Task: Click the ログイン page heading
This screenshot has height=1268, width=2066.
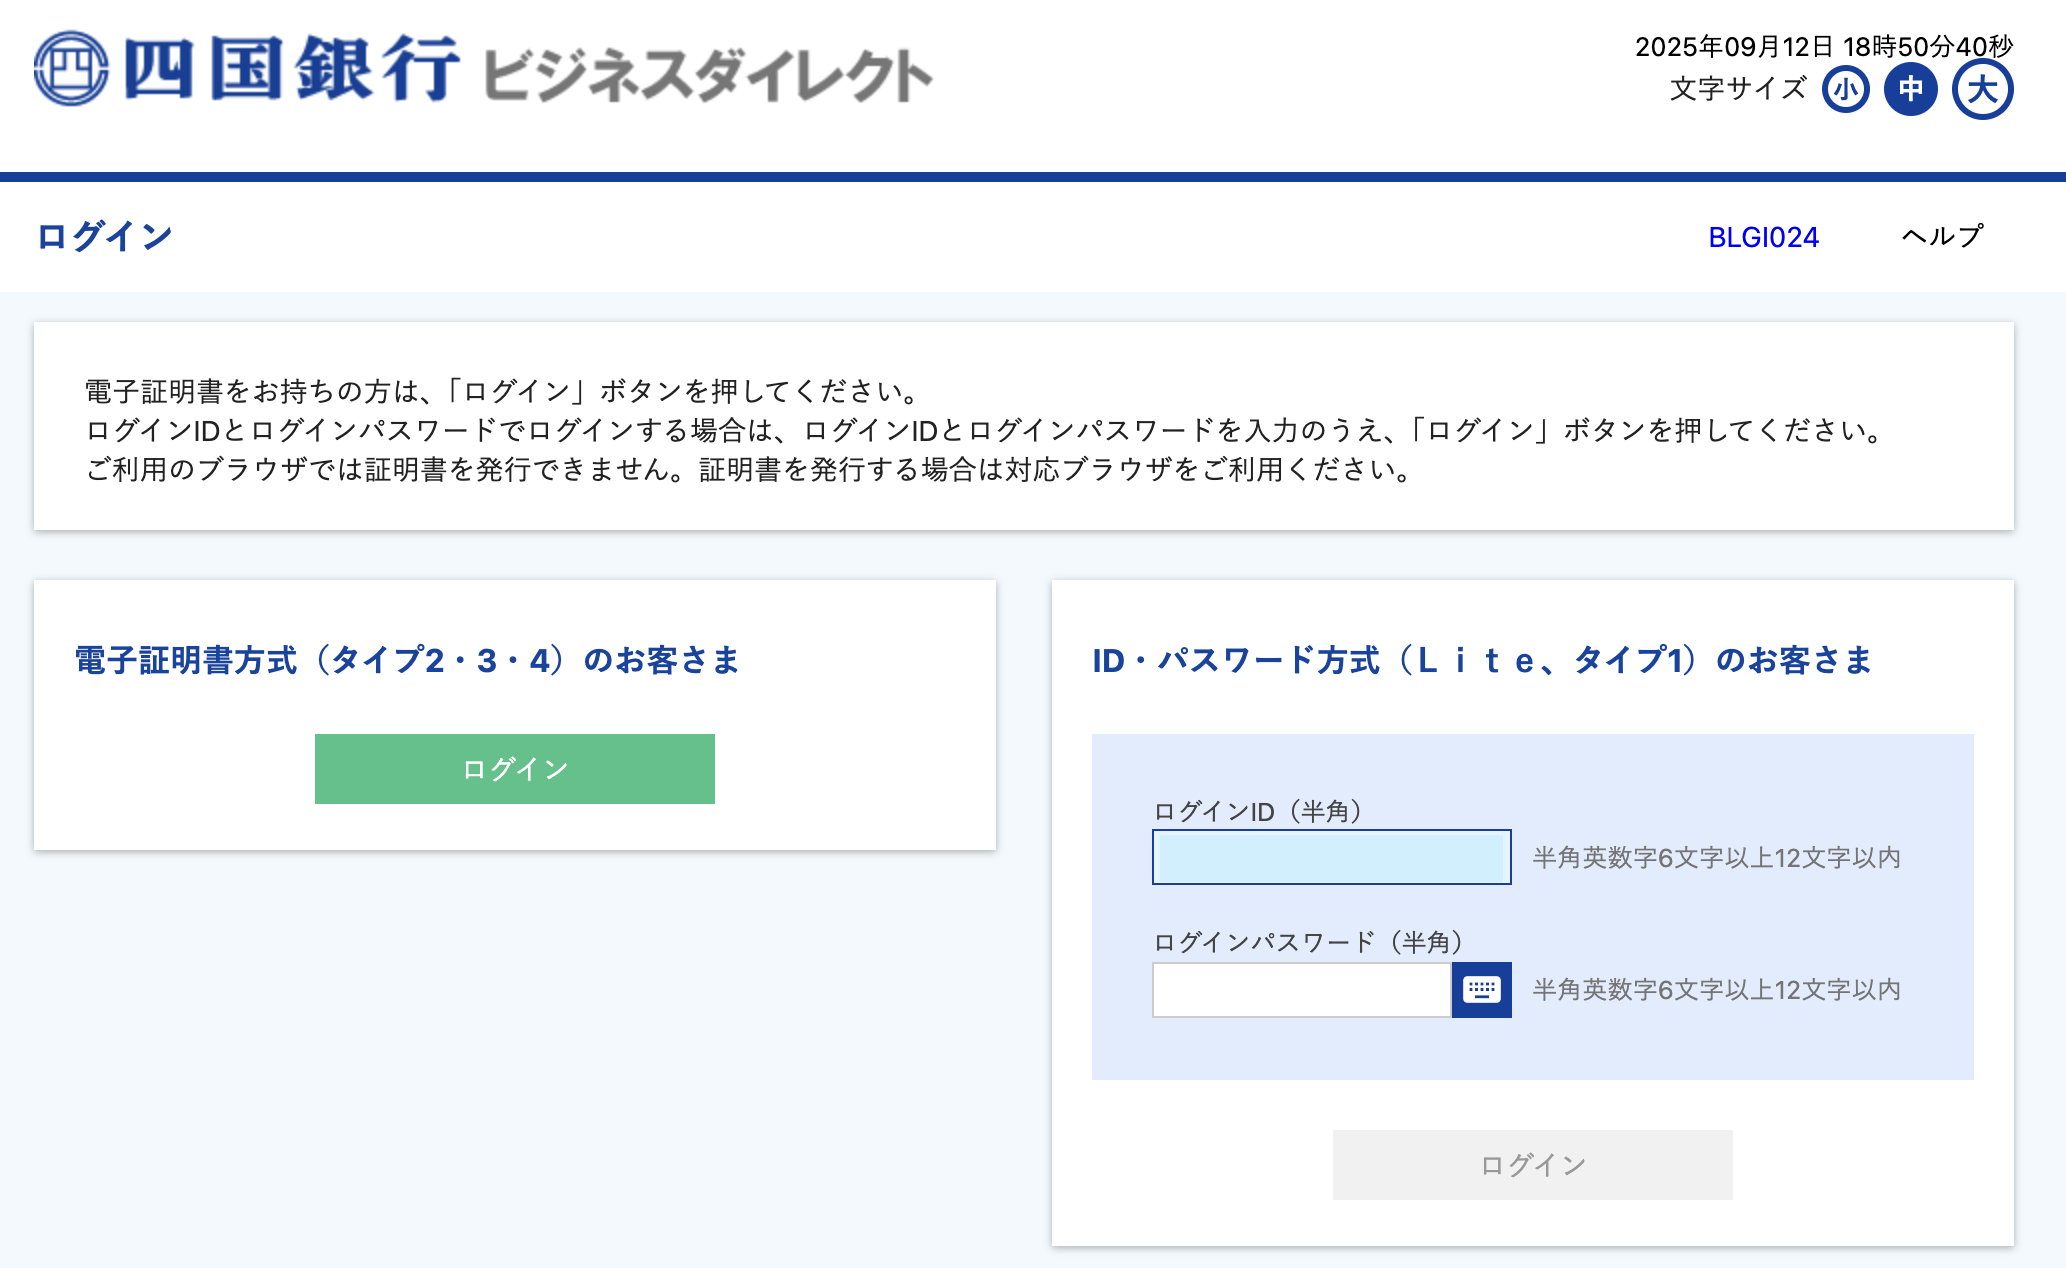Action: 105,237
